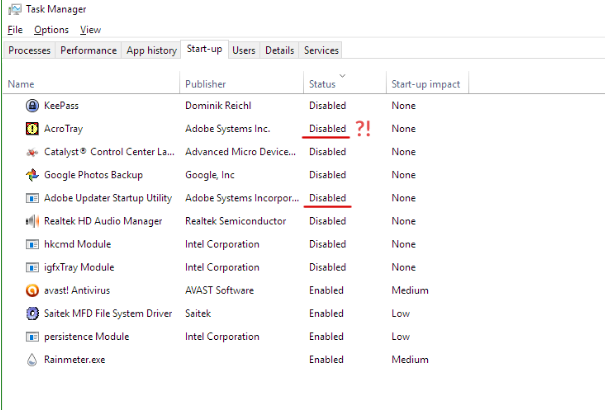Select the KeePass entry name
This screenshot has height=410, width=605.
coord(61,105)
